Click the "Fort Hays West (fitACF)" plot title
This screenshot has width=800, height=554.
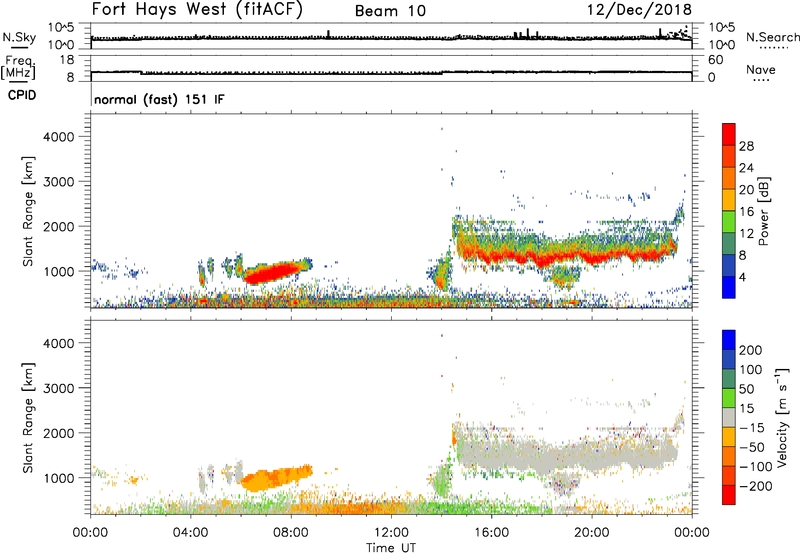tap(197, 9)
